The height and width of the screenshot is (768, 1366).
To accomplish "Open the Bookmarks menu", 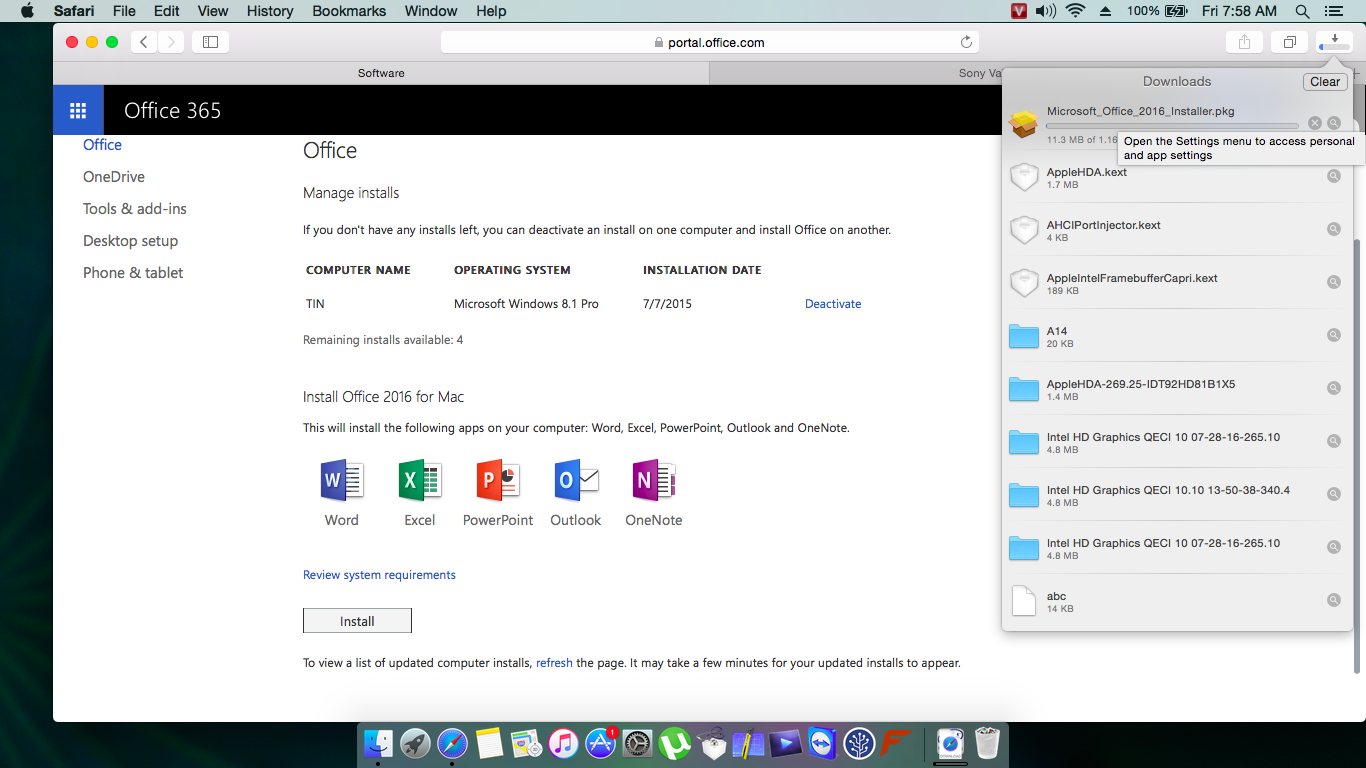I will [x=349, y=11].
